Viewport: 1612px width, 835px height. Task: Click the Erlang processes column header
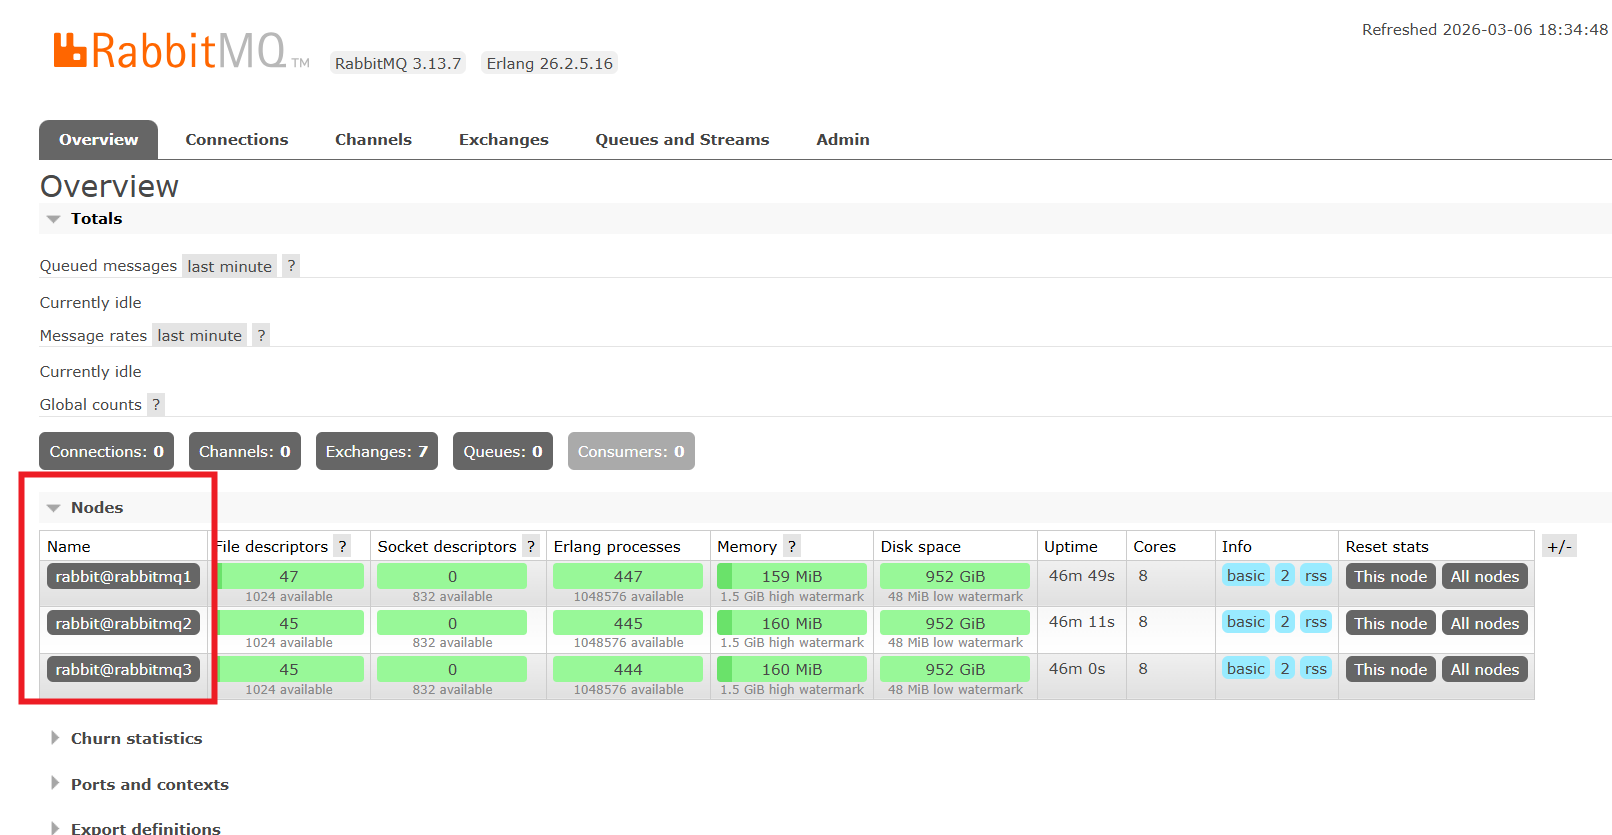tap(617, 546)
